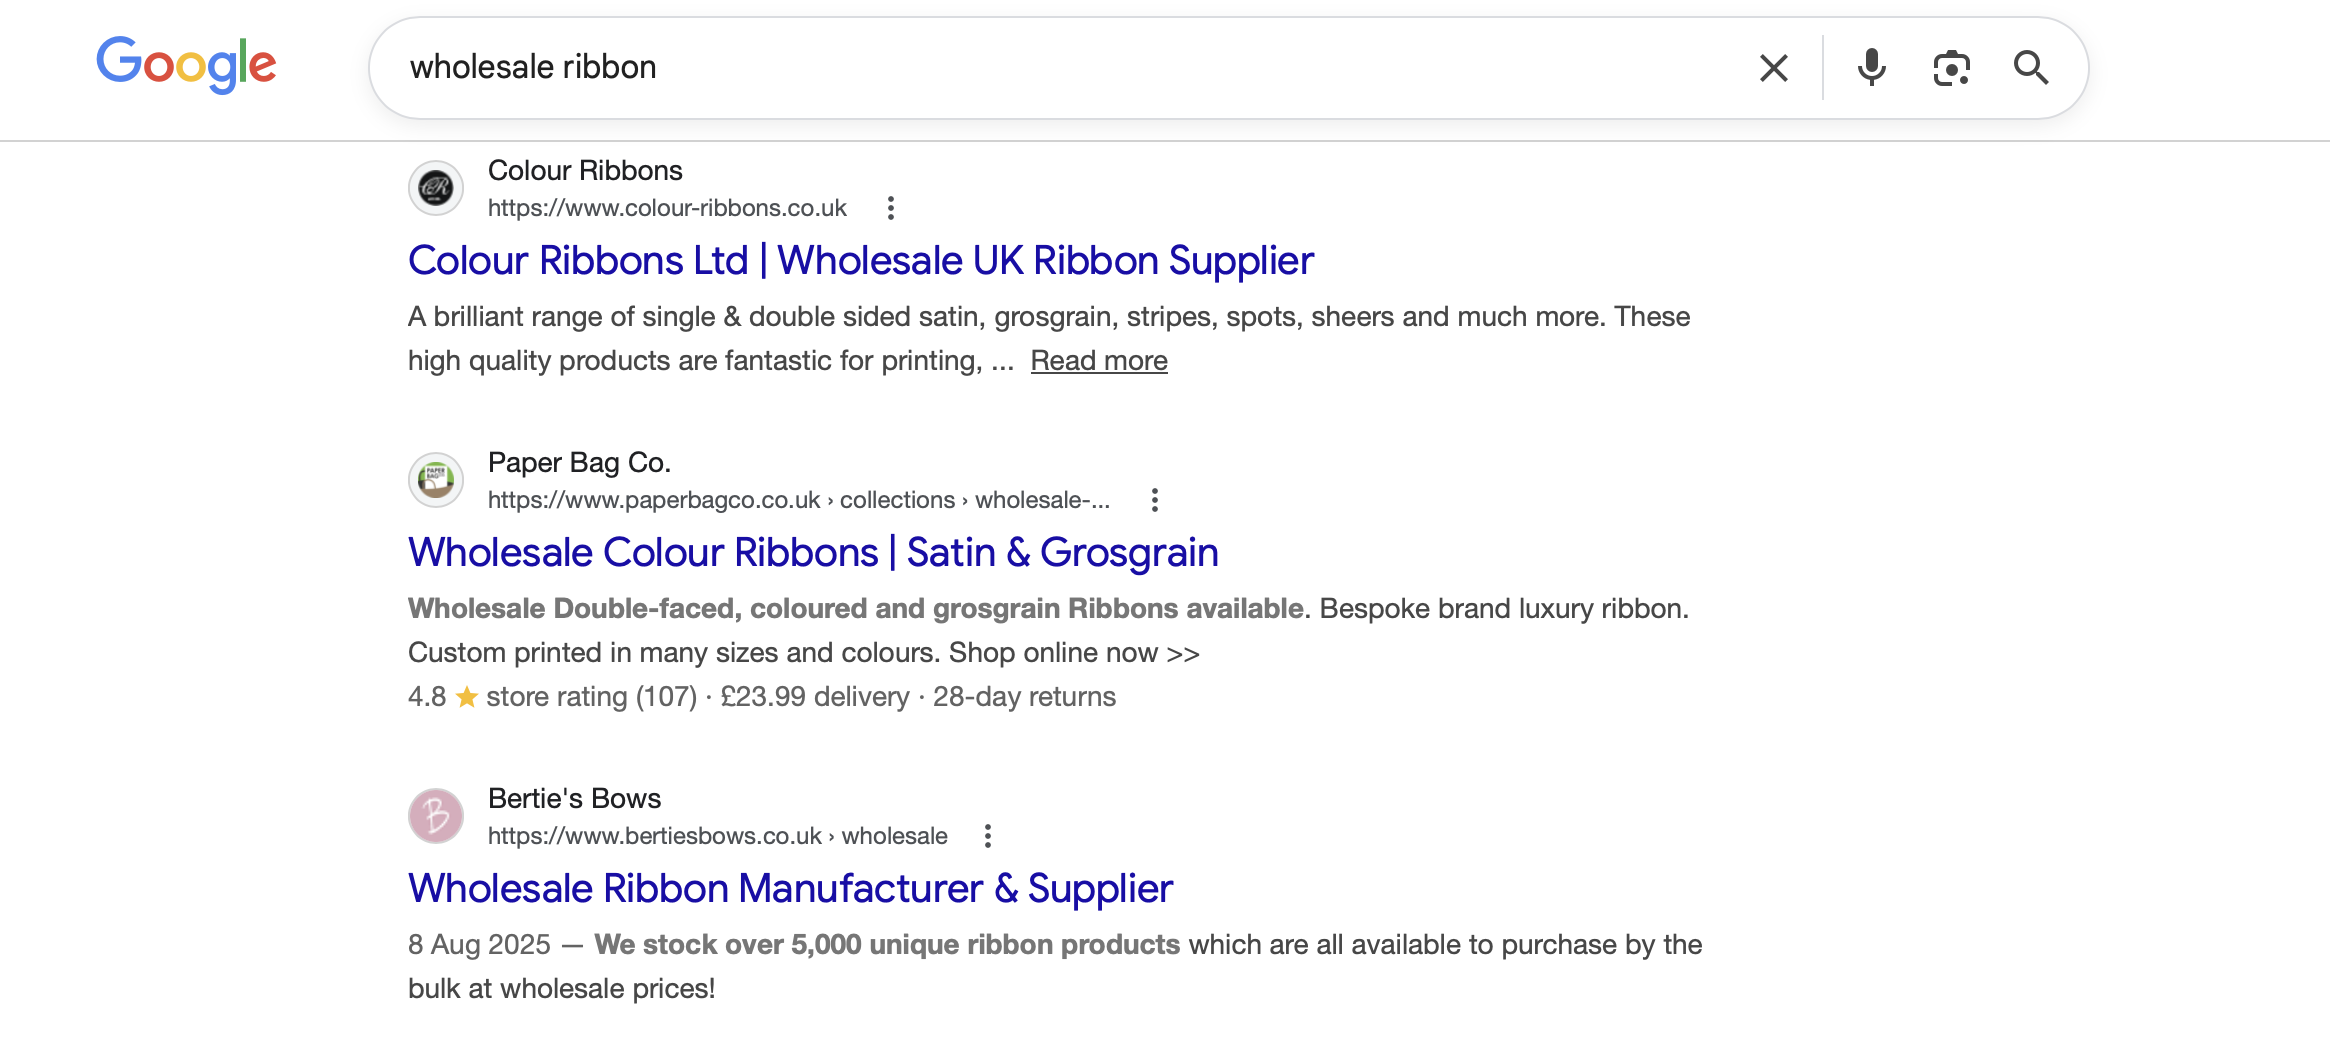Click the Paper Bag Co. site name
2330x1062 pixels.
[579, 462]
